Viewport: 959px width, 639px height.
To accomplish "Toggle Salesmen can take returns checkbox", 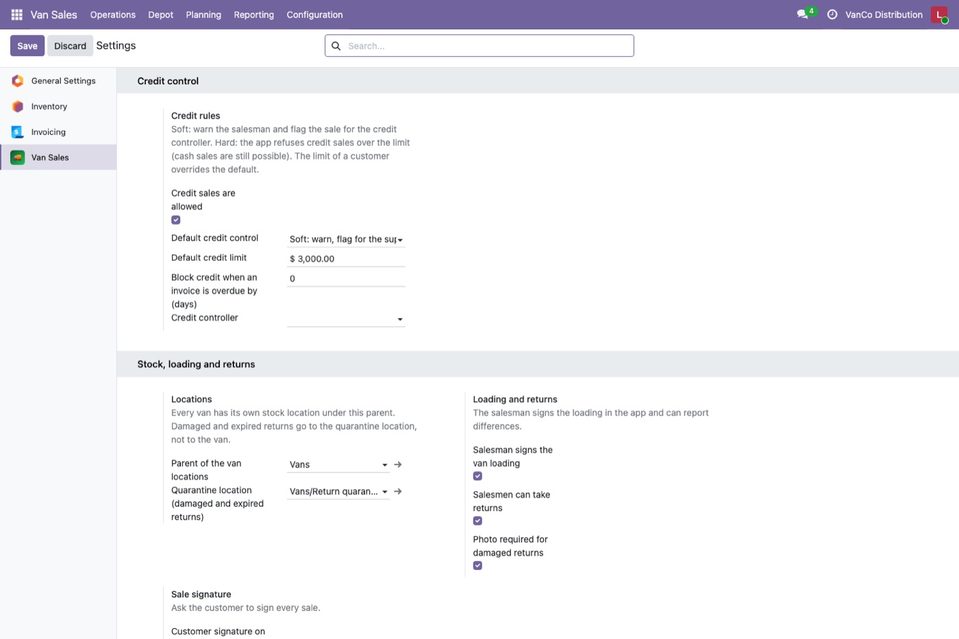I will coord(478,521).
